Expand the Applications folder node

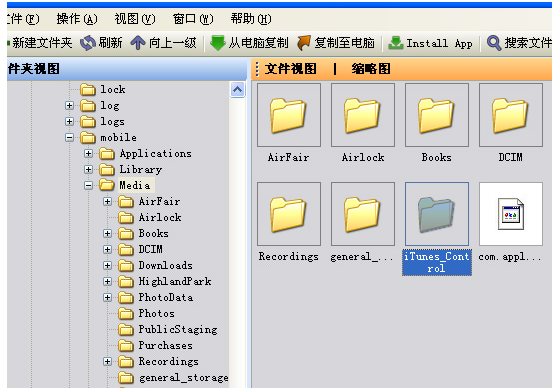(x=88, y=154)
